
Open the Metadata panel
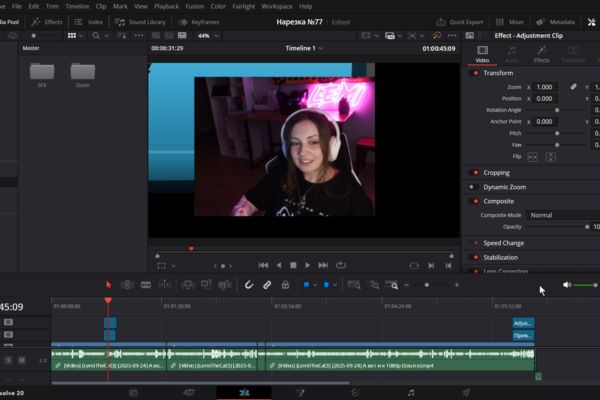(555, 22)
